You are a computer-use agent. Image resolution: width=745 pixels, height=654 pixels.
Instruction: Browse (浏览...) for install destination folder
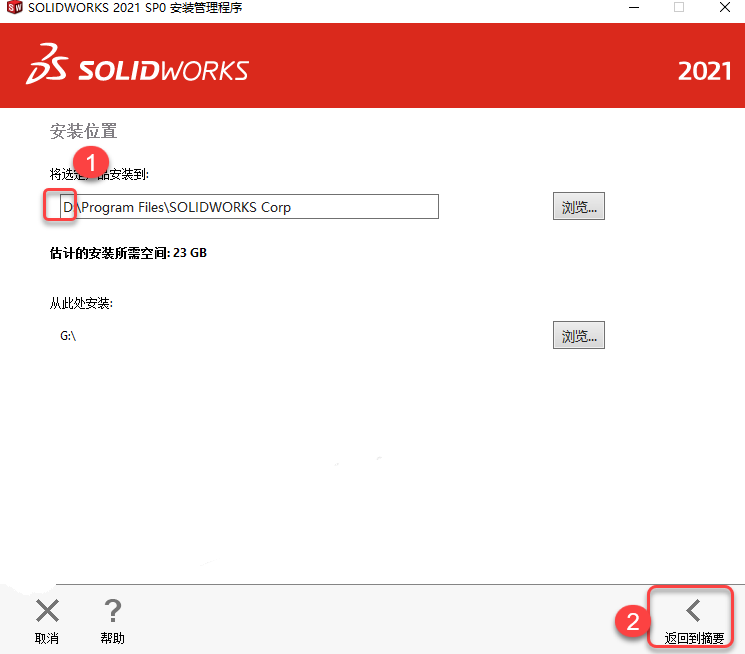[x=579, y=206]
